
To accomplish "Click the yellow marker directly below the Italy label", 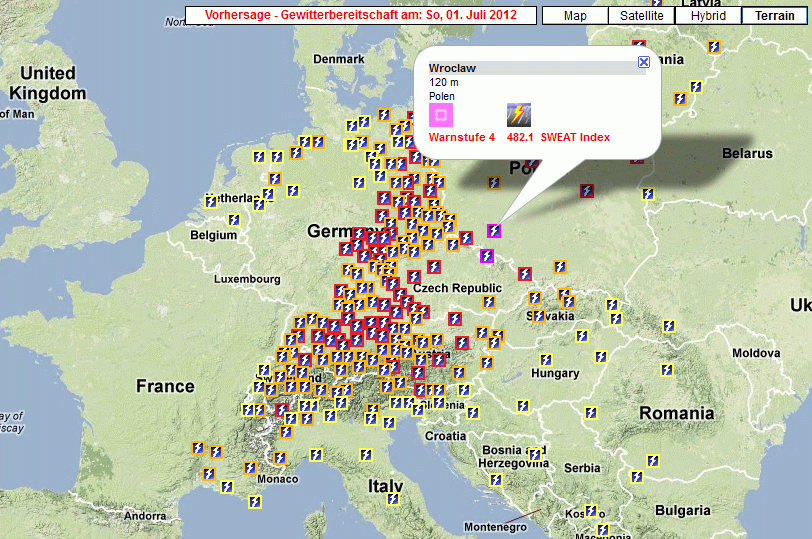I will click(393, 499).
